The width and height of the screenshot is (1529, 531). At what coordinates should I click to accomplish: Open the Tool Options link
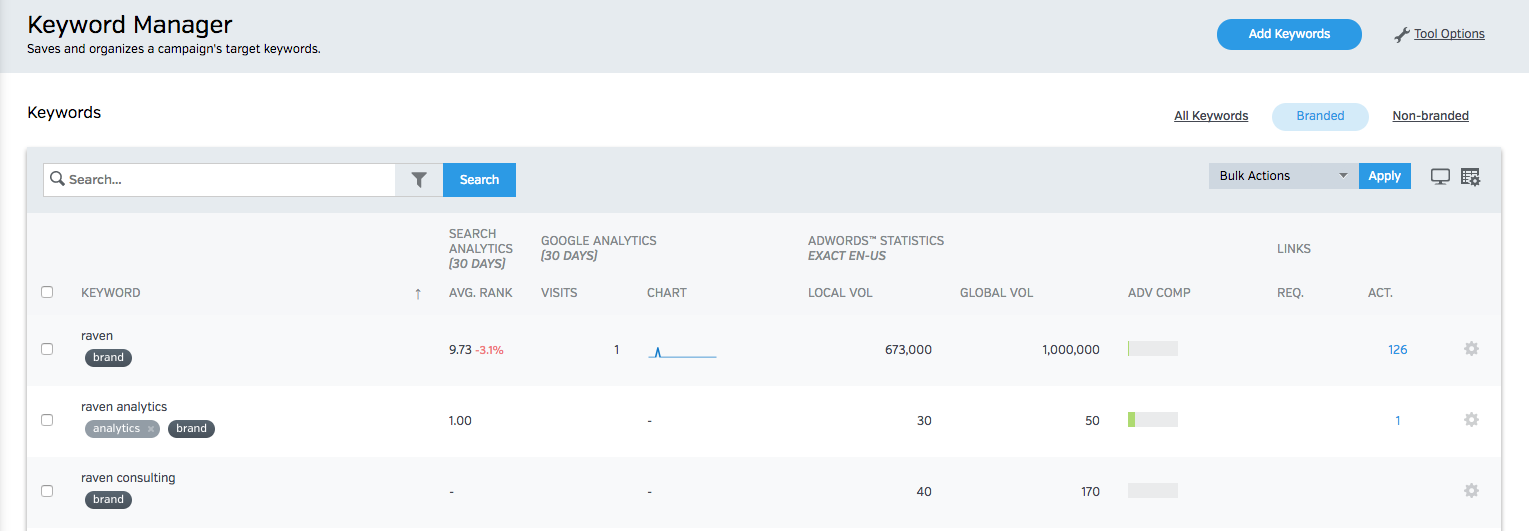coord(1448,34)
